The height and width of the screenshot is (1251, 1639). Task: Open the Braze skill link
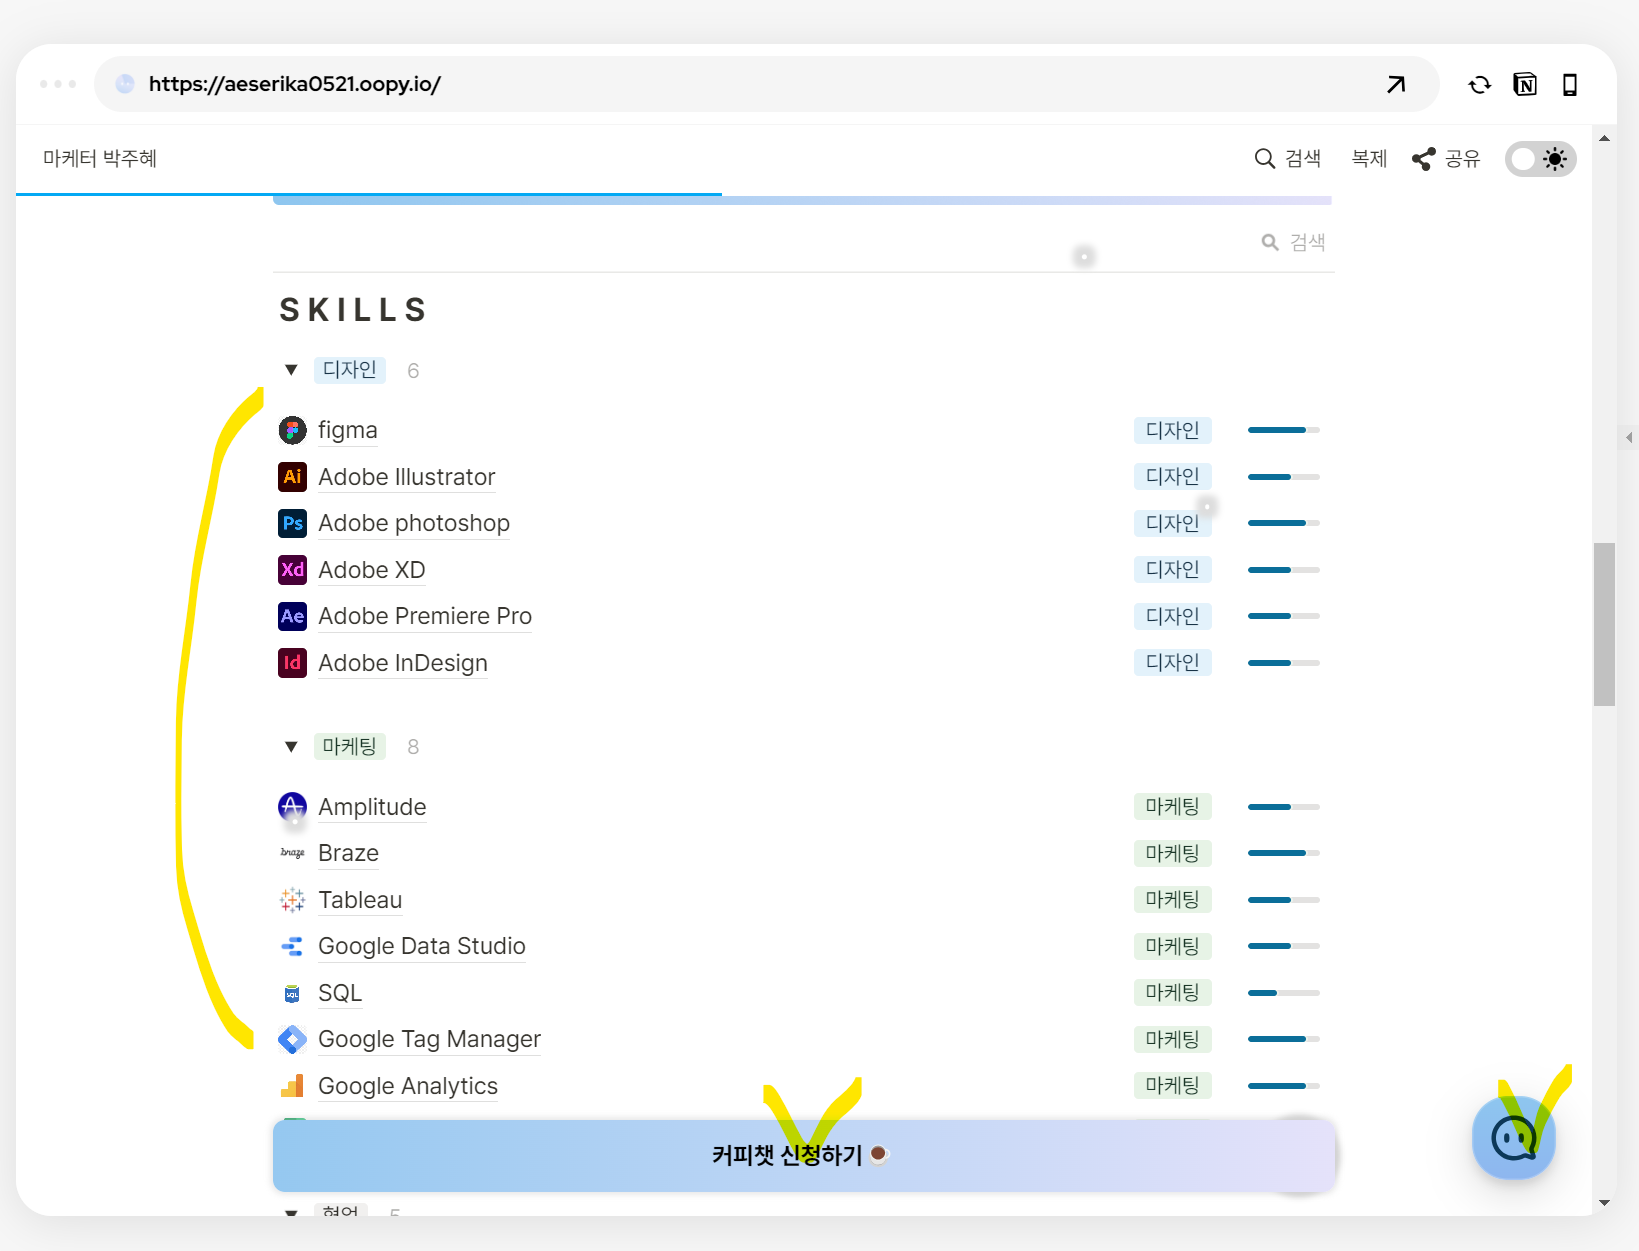click(348, 853)
